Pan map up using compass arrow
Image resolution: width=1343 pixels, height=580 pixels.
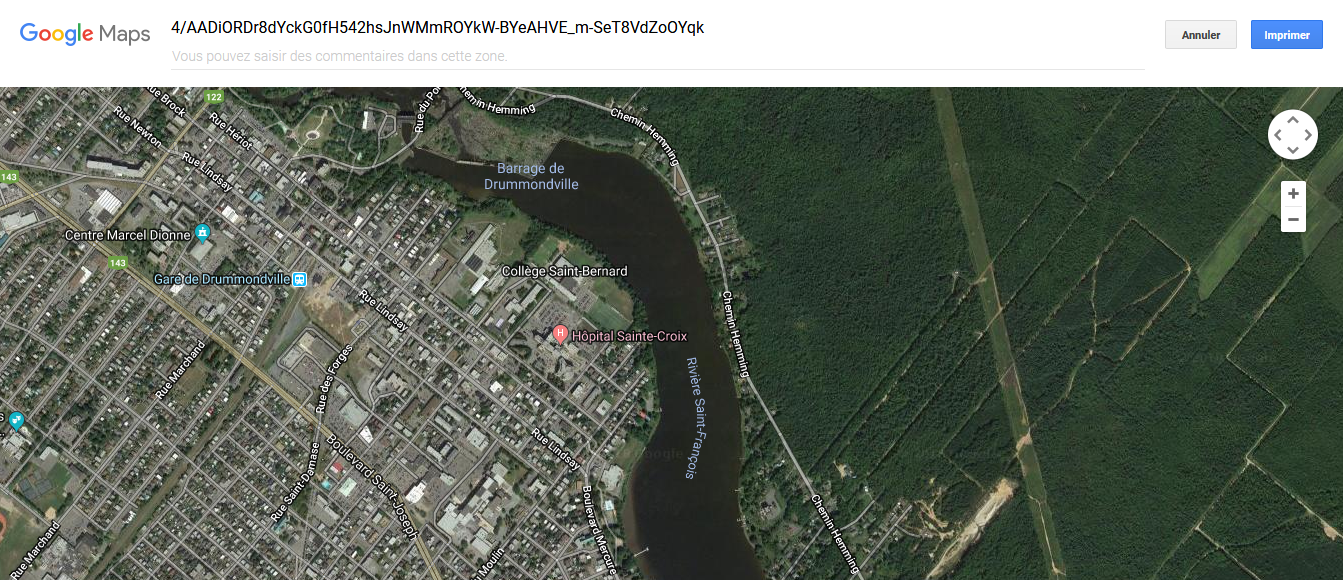pos(1293,119)
